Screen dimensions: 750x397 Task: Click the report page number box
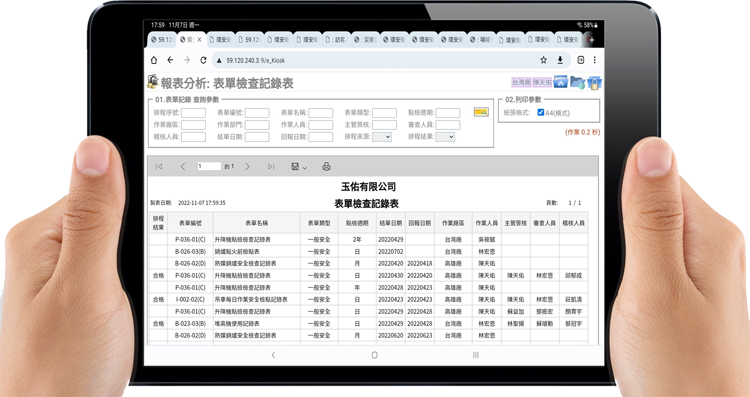(x=210, y=166)
